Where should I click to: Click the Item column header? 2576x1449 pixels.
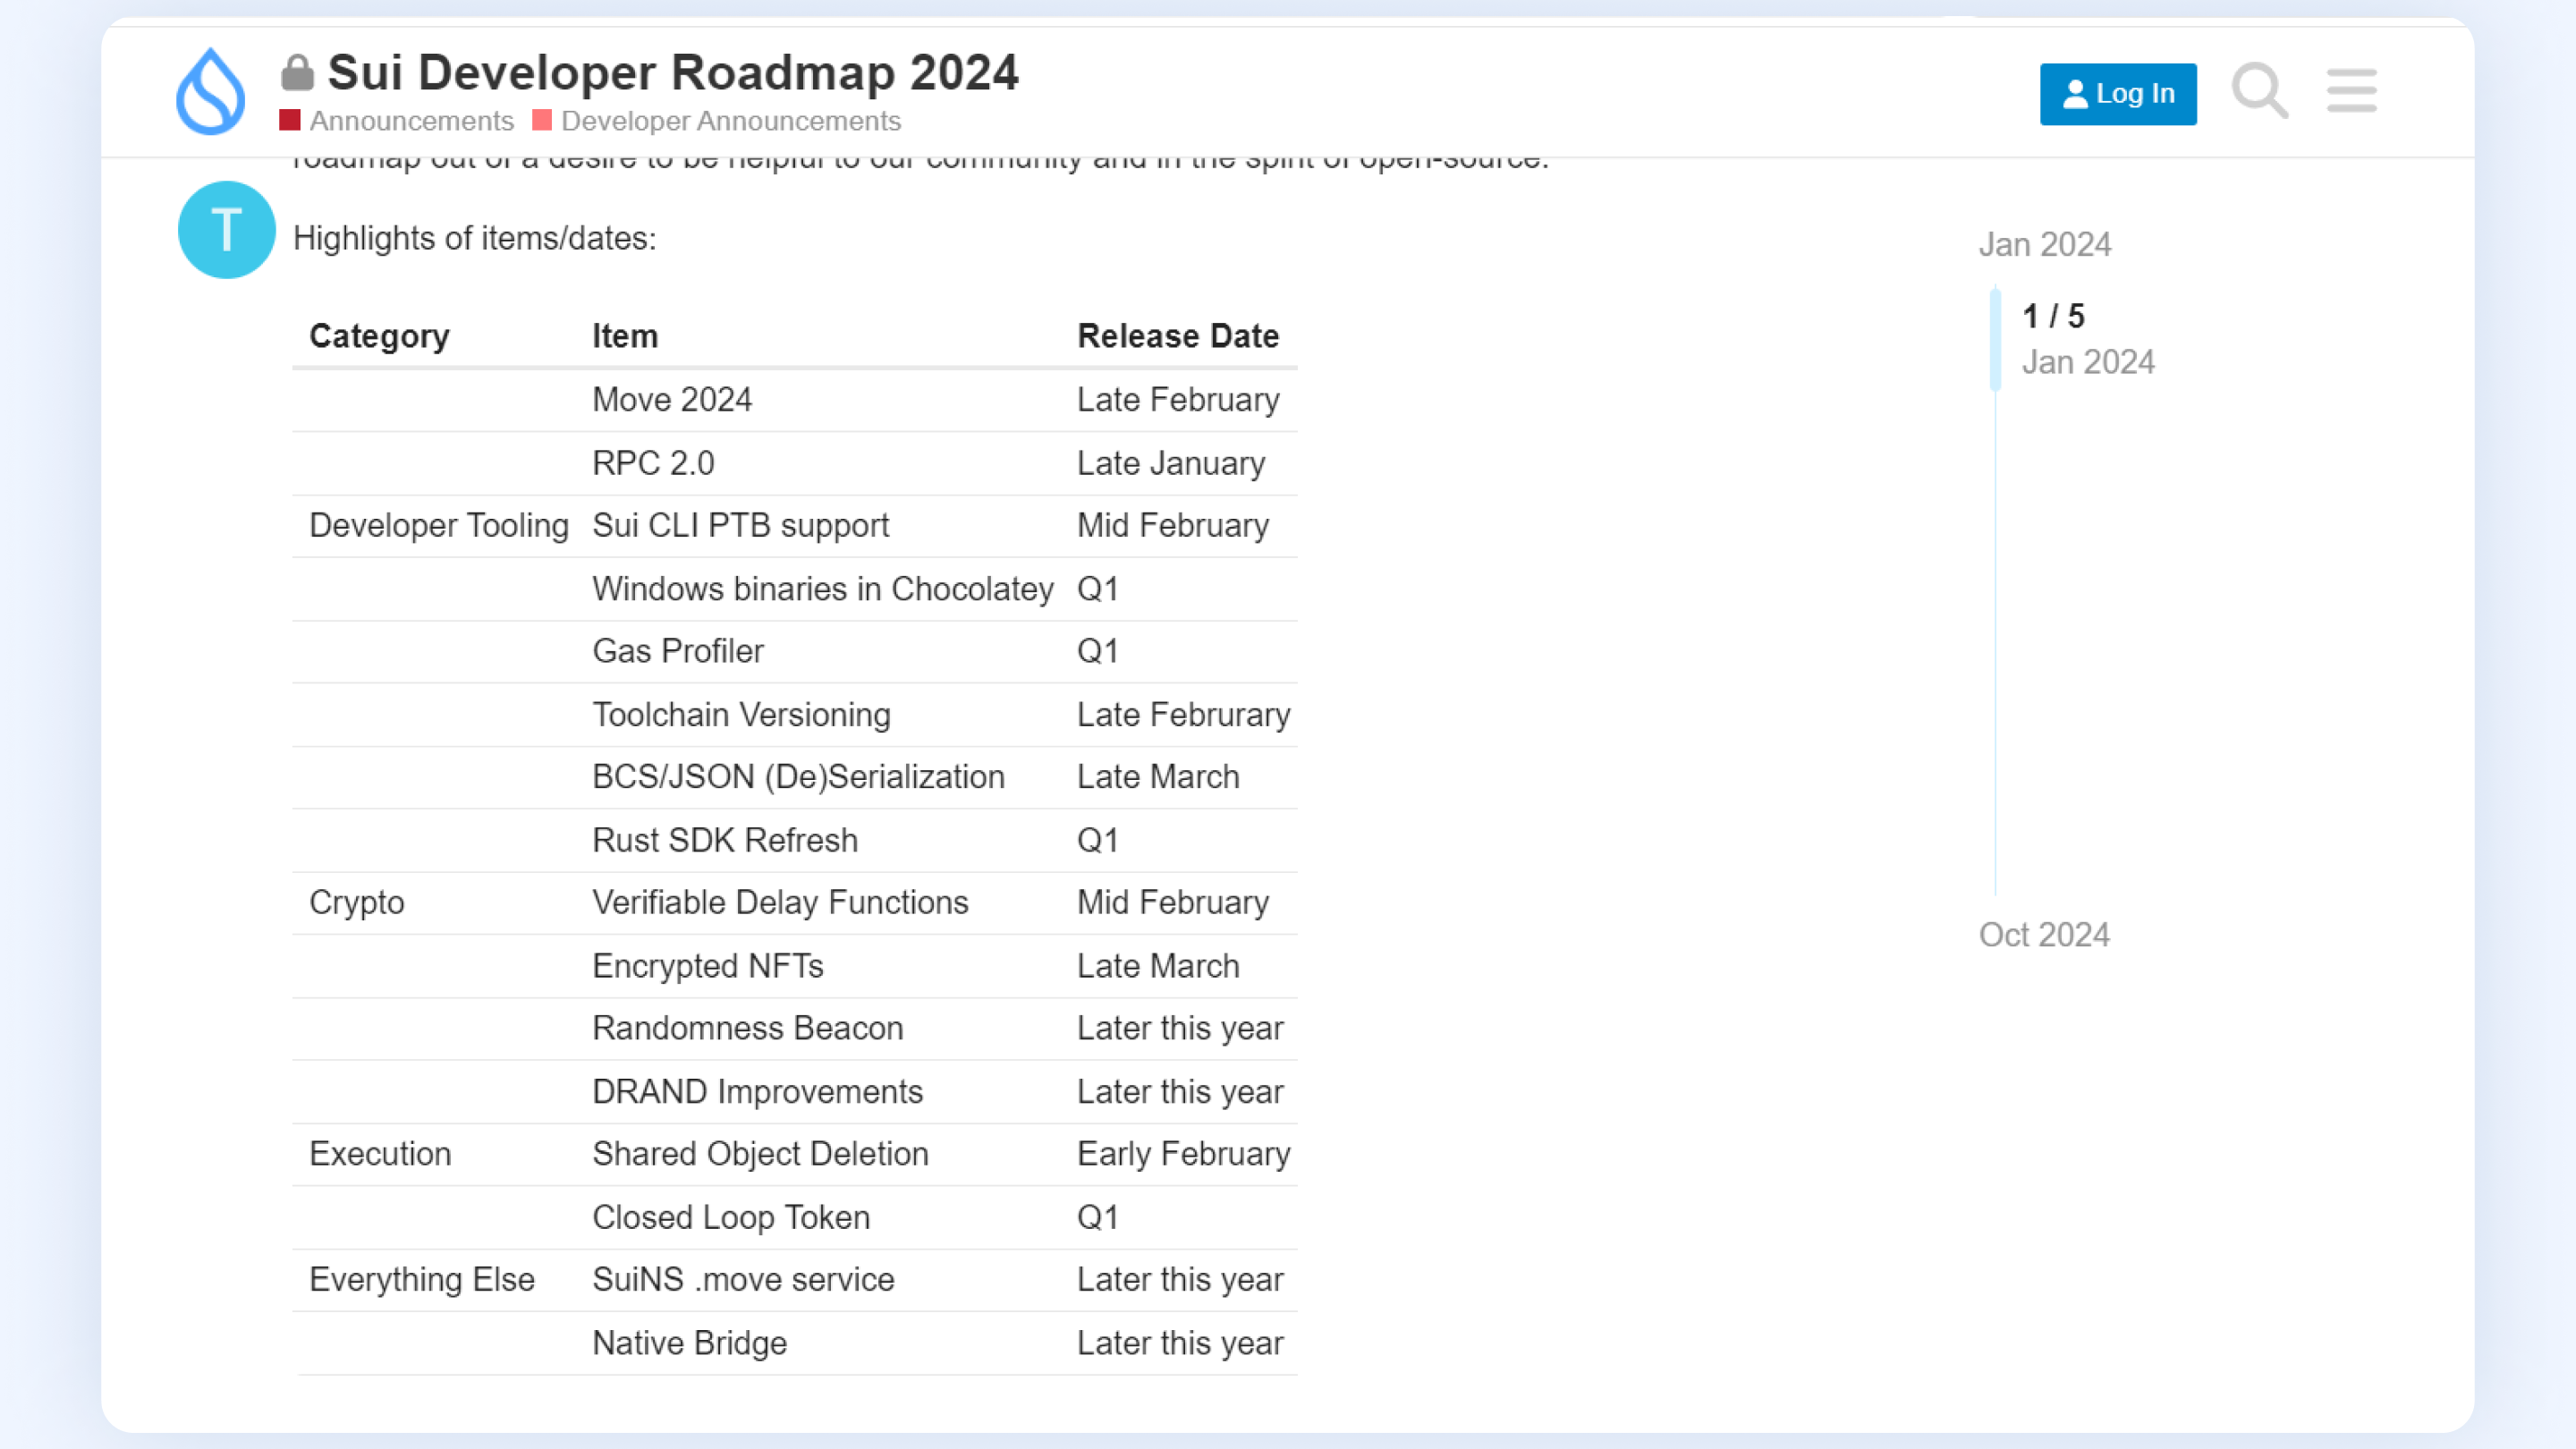pos(625,336)
